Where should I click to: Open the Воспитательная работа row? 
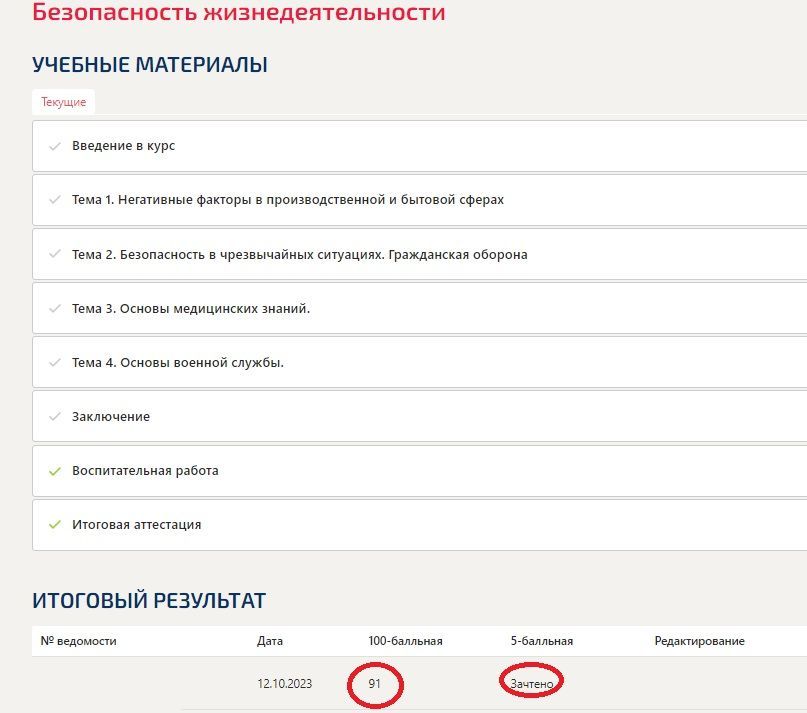[419, 471]
